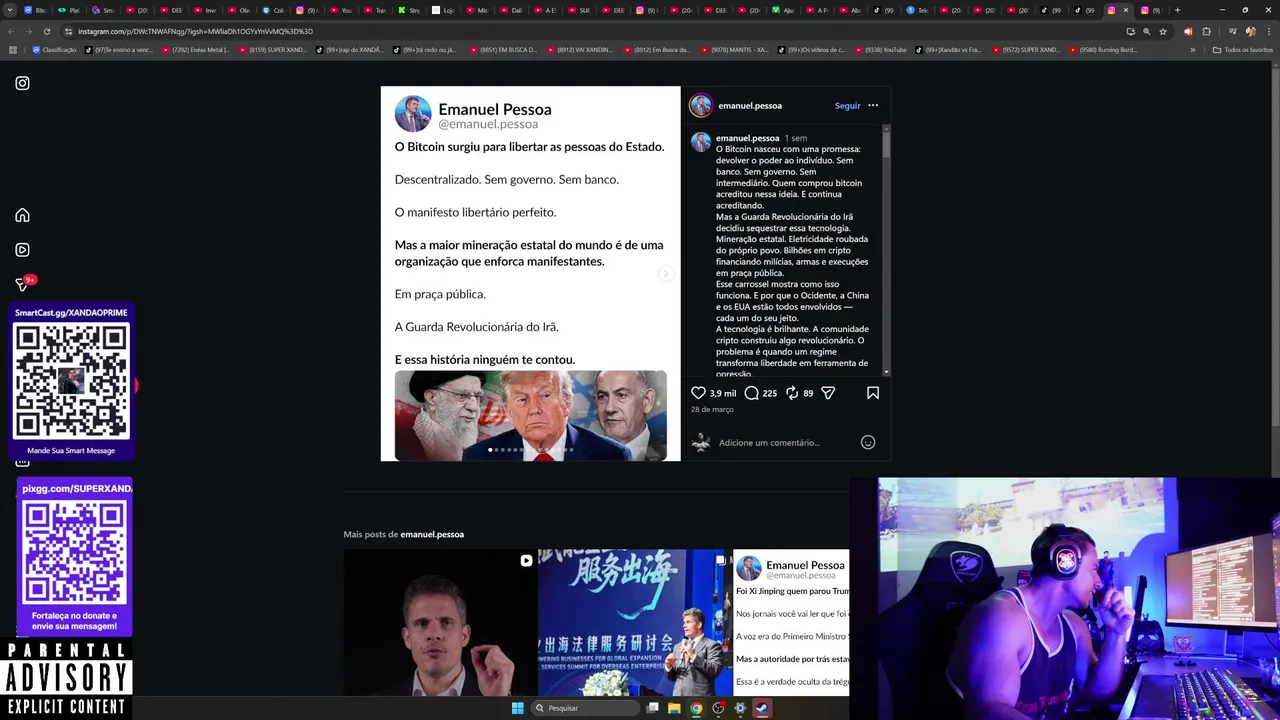Open the emoji picker in comment box
The image size is (1280, 720).
[x=868, y=442]
